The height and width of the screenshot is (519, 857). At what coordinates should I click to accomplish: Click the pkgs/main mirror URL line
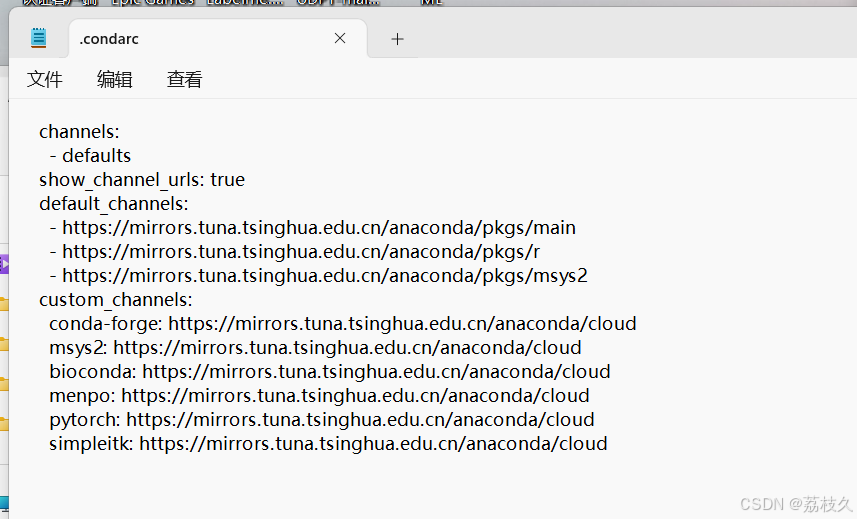[x=318, y=228]
